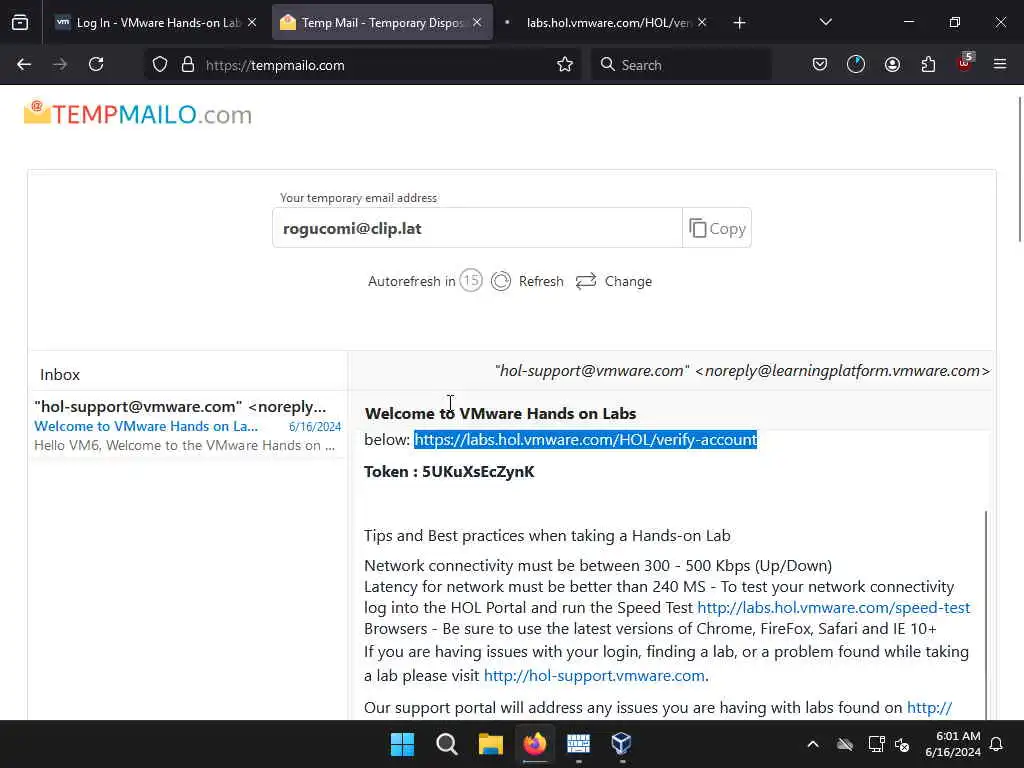The image size is (1024, 768).
Task: Reload the current page
Action: [96, 65]
